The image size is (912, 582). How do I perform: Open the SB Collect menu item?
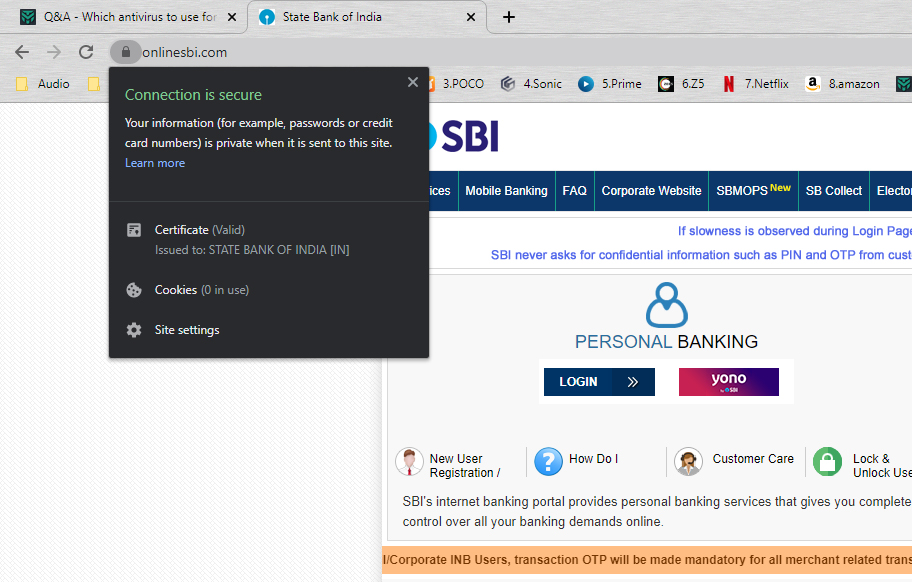(x=833, y=191)
